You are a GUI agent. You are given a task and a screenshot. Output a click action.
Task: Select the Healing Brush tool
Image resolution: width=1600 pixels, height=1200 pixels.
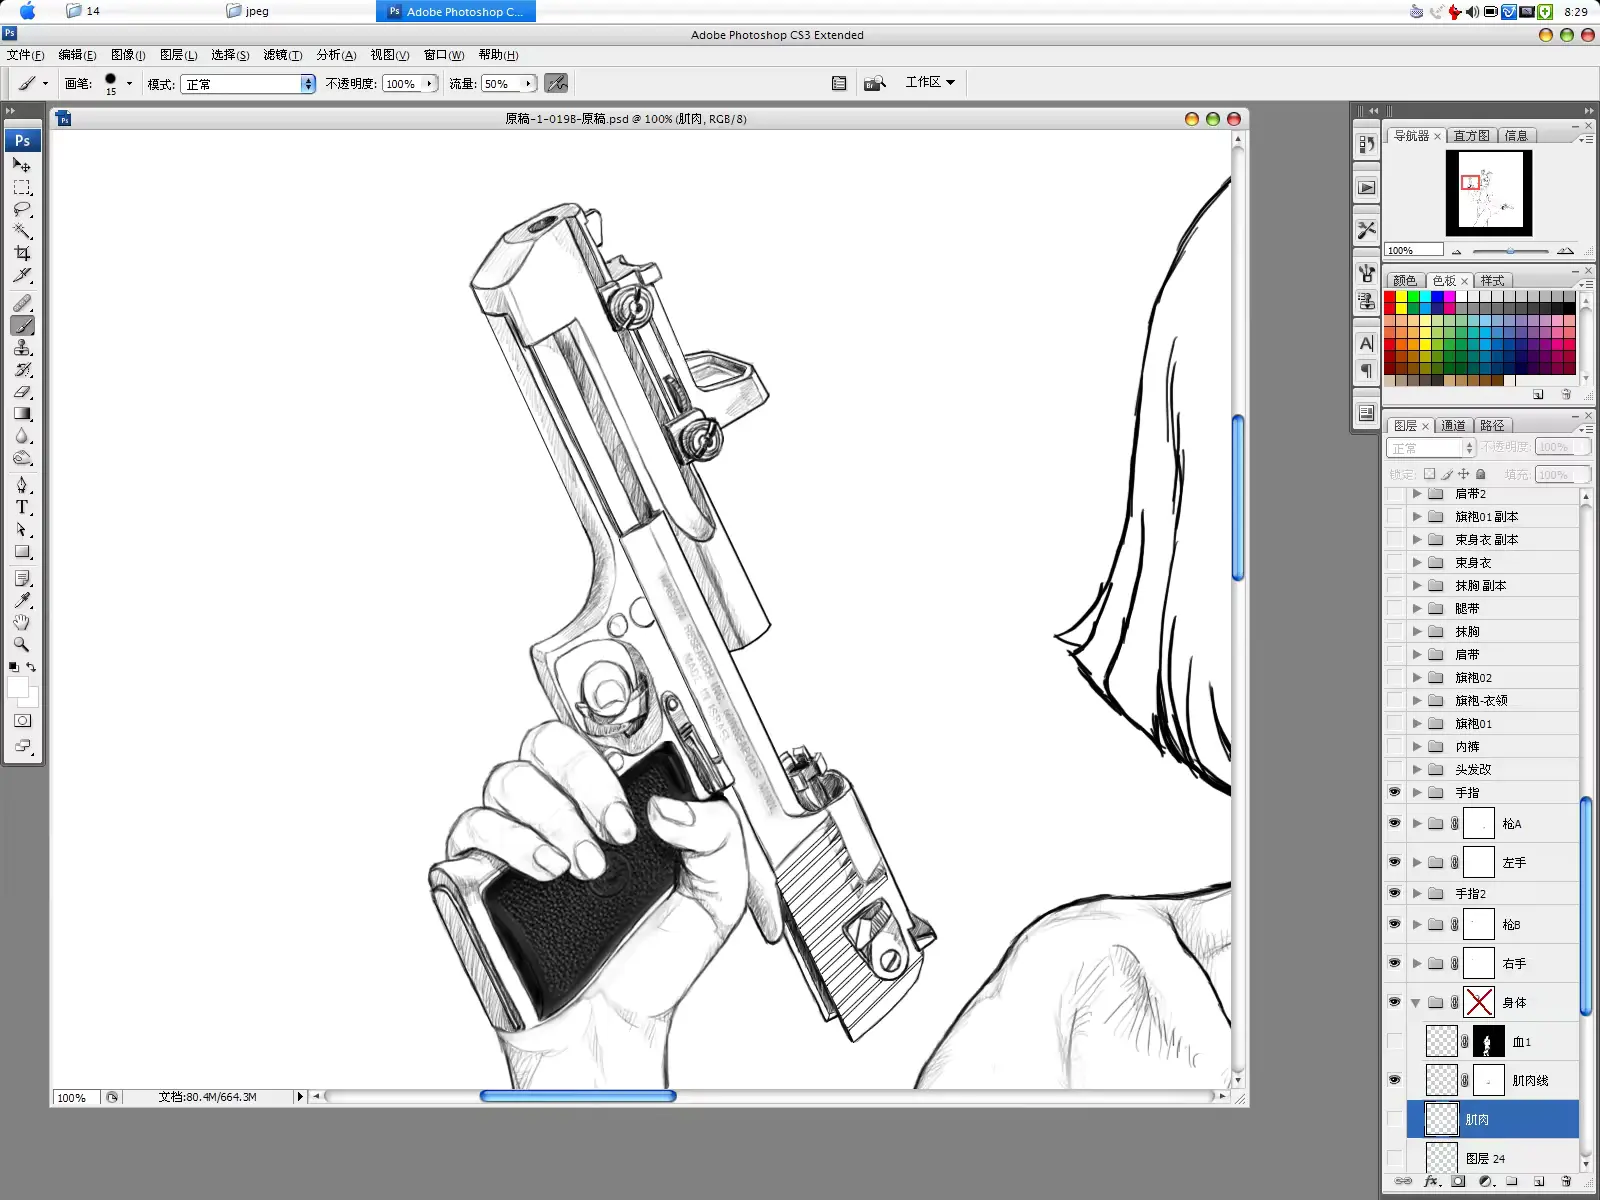22,303
